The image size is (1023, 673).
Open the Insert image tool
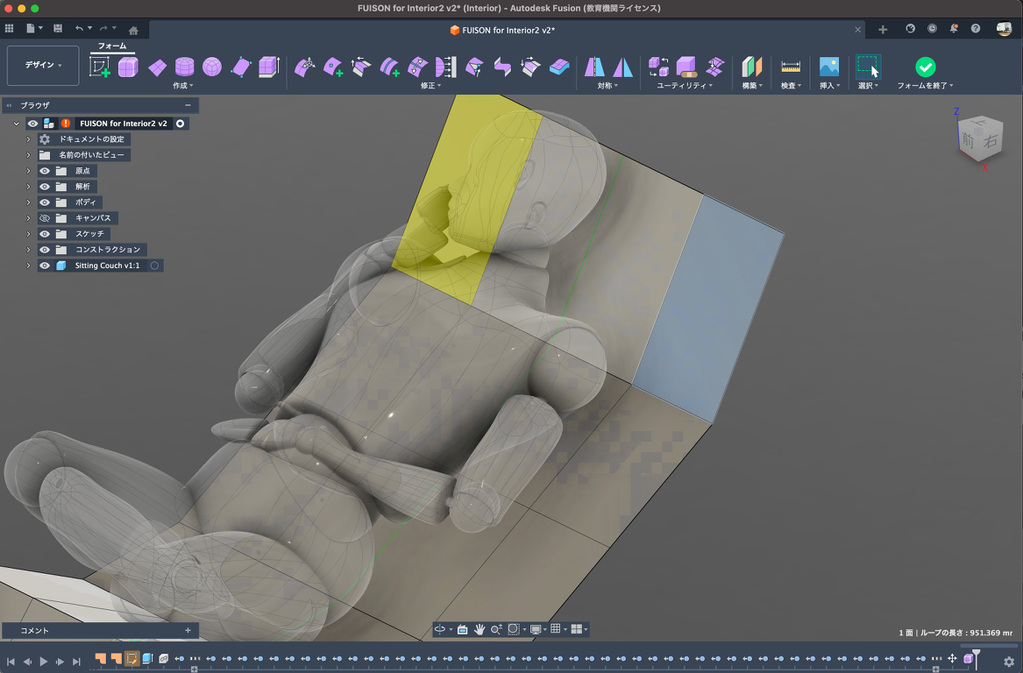coord(828,67)
